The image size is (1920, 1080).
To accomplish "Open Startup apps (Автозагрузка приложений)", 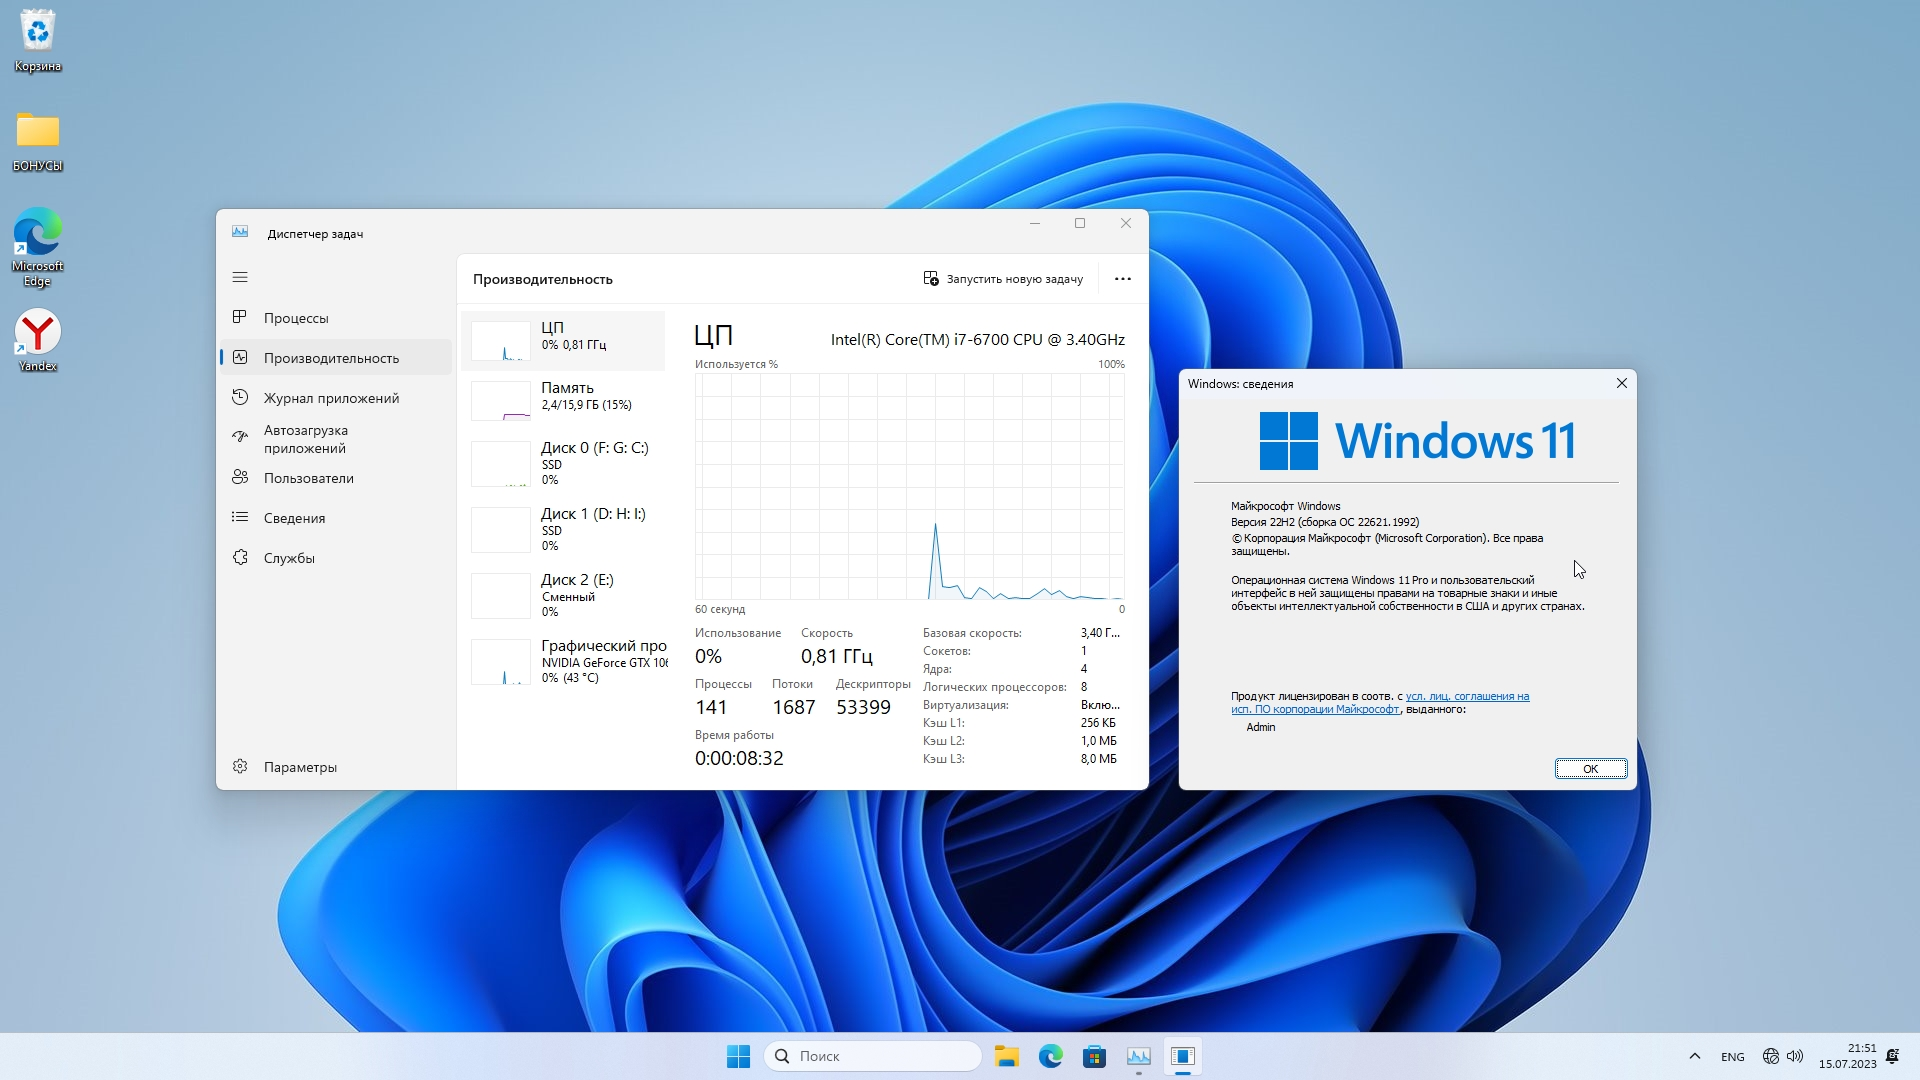I will tap(306, 439).
